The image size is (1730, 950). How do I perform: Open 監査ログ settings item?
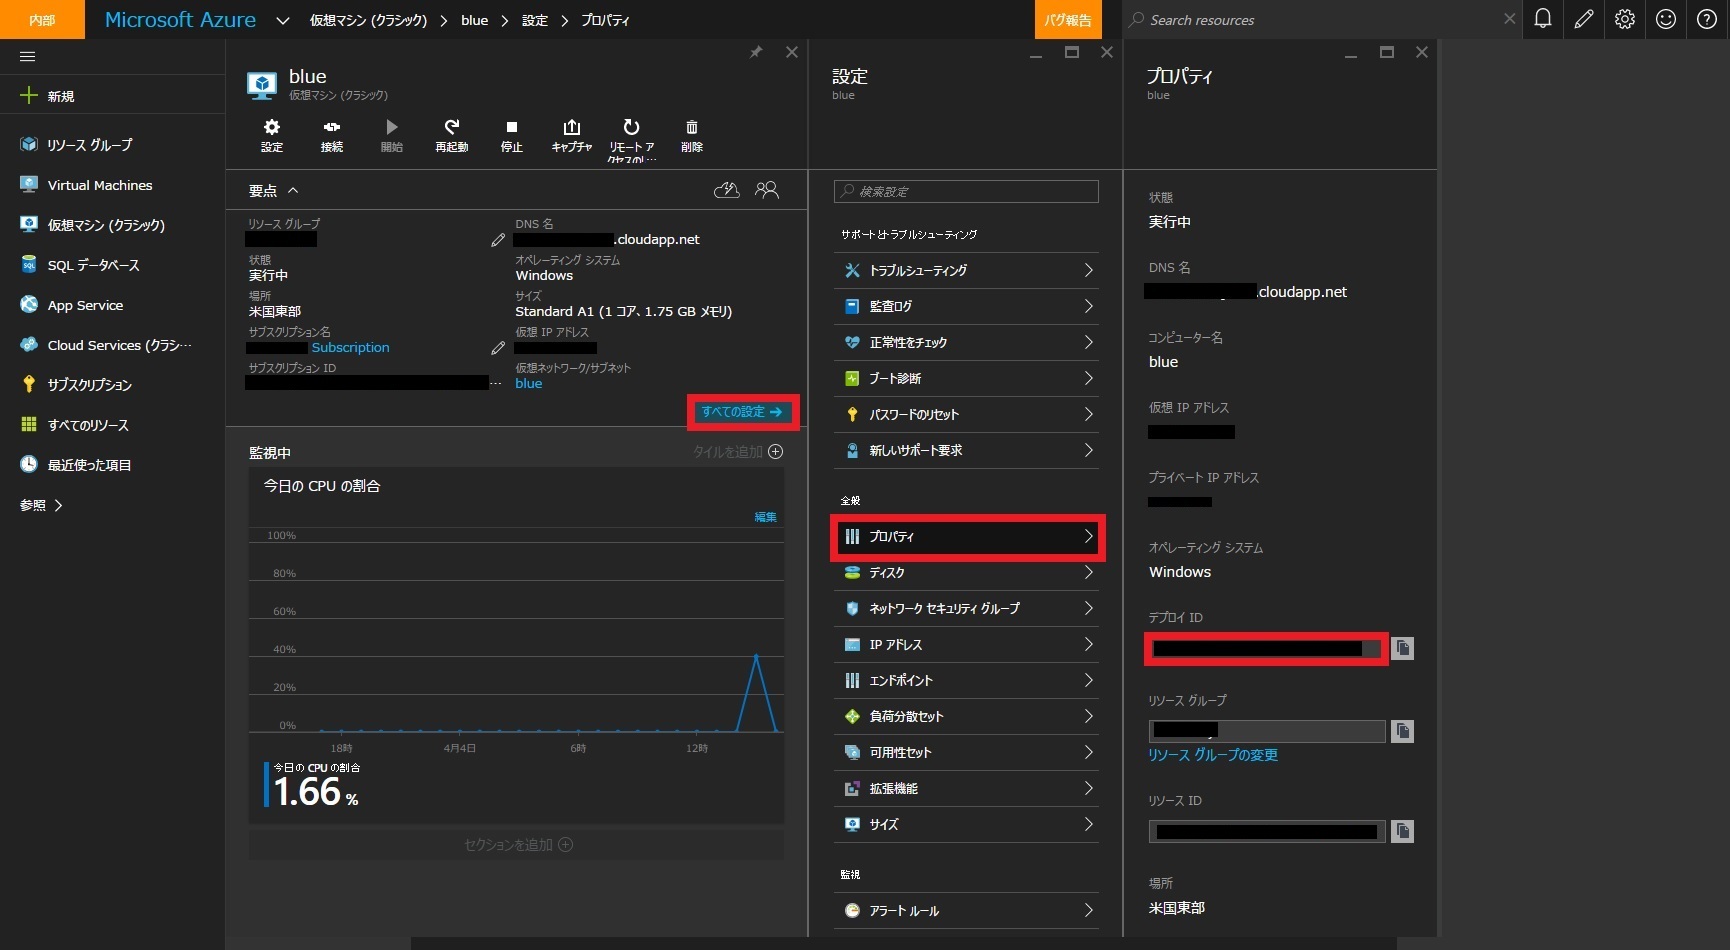coord(966,306)
